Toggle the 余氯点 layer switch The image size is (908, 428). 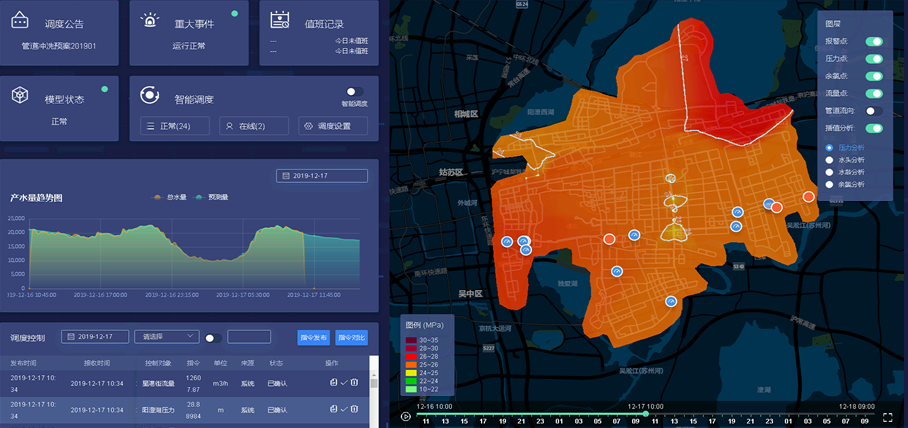[874, 76]
